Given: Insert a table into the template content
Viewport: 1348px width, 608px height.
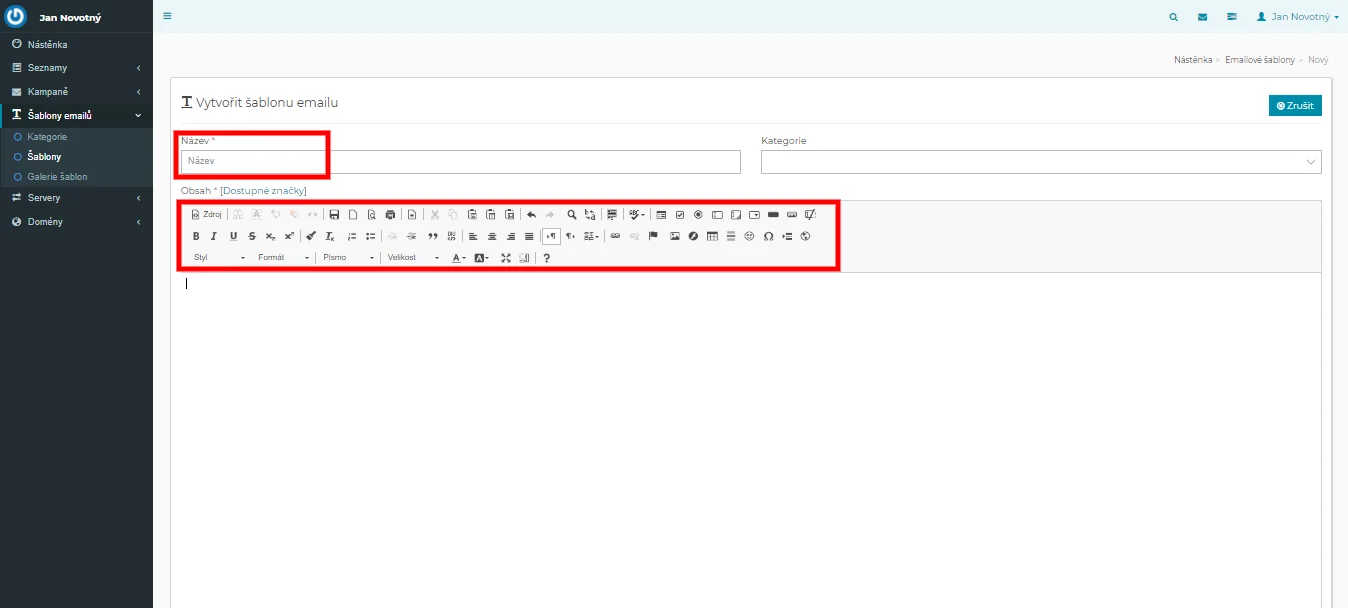Looking at the screenshot, I should click(712, 236).
